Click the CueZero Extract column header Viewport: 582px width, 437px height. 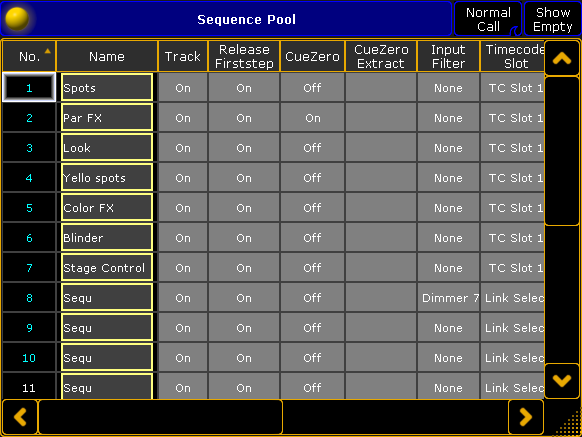381,56
